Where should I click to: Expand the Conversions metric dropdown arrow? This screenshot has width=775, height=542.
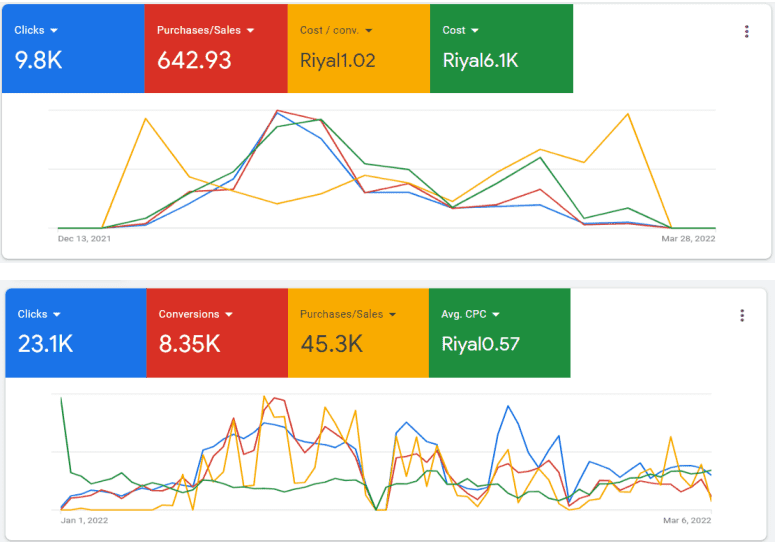coord(229,314)
